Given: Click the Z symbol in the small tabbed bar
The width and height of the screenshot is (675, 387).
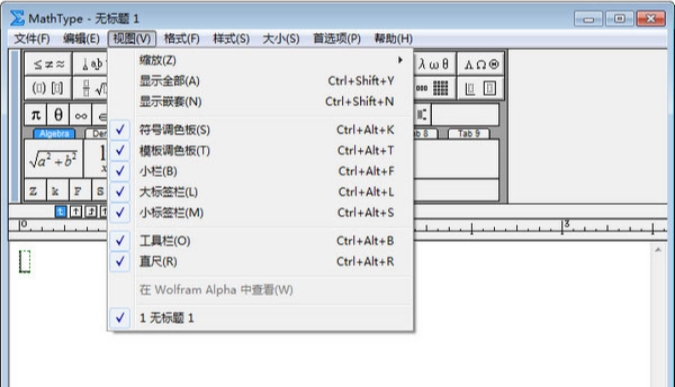Looking at the screenshot, I should (x=34, y=190).
